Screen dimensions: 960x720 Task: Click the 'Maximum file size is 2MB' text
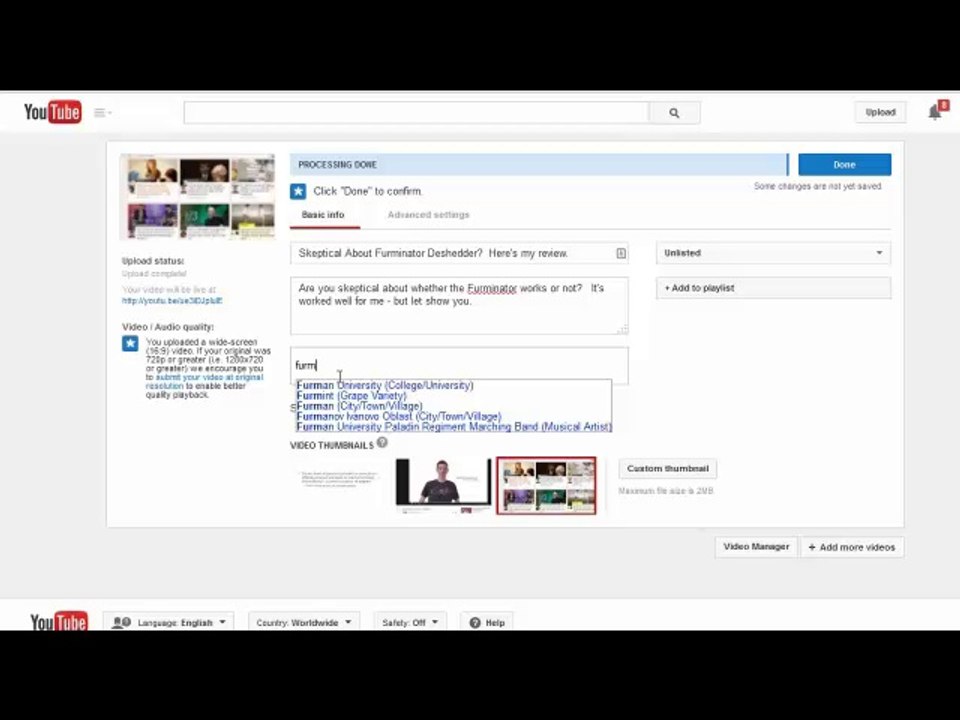point(666,491)
